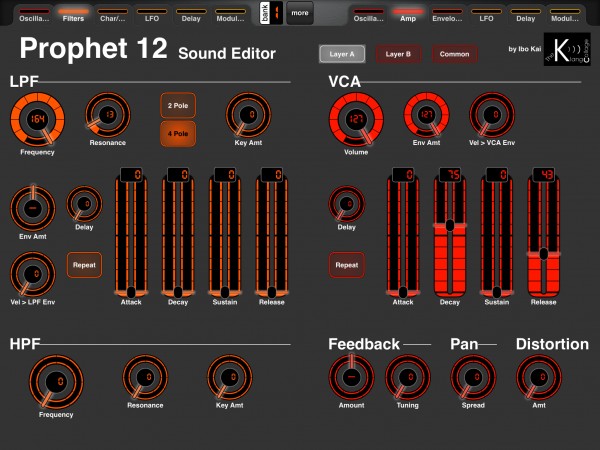
Task: Click the LPF Release slider
Action: 272,235
